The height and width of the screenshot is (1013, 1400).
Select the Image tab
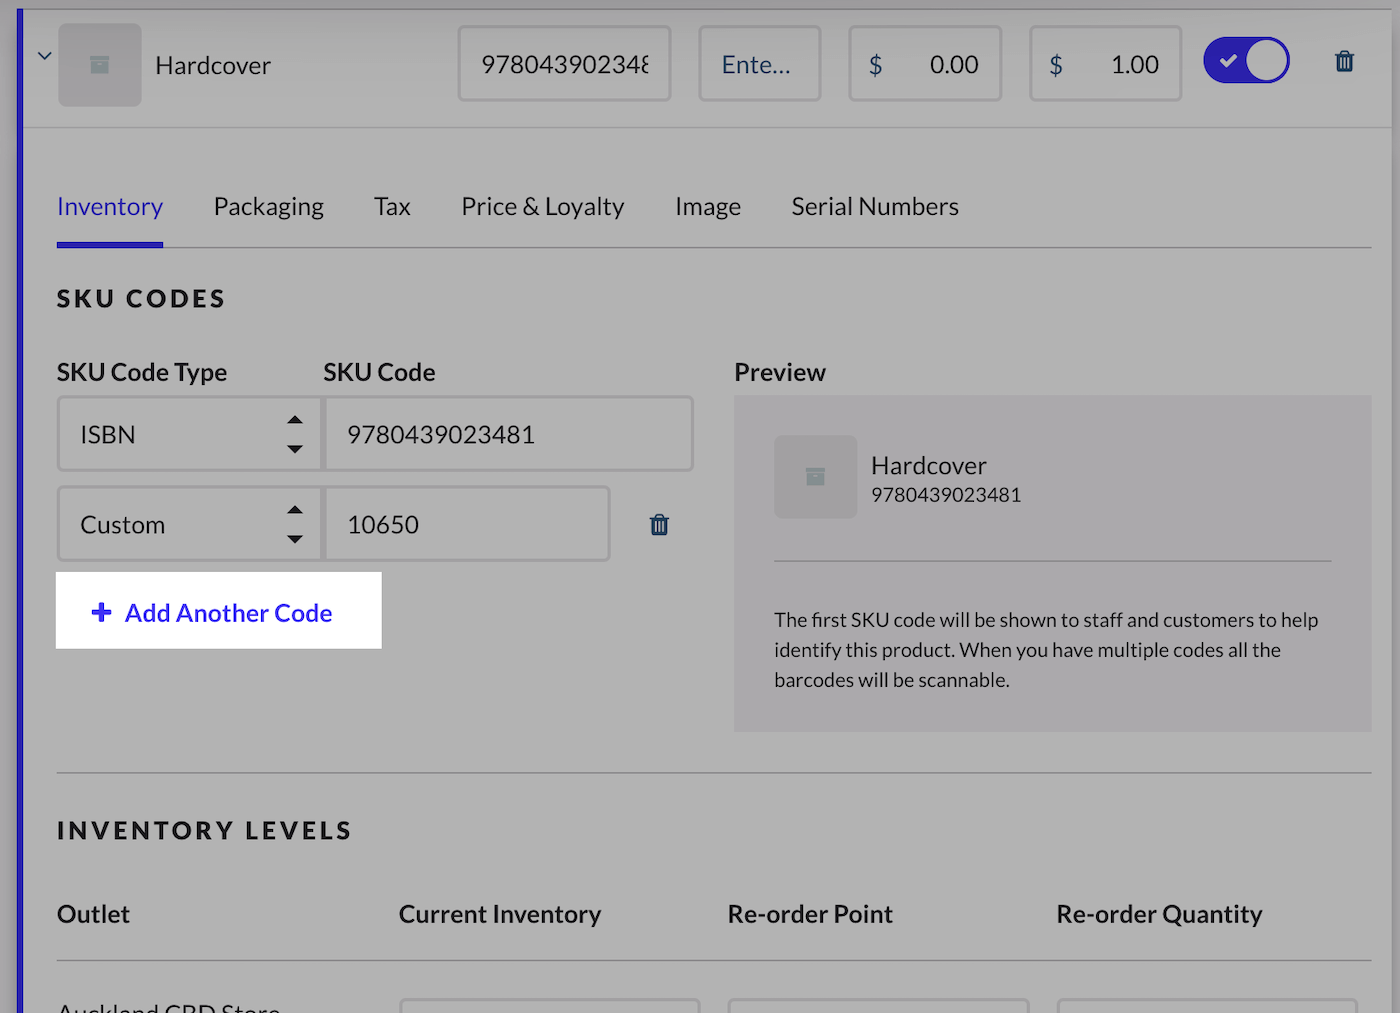pyautogui.click(x=707, y=207)
